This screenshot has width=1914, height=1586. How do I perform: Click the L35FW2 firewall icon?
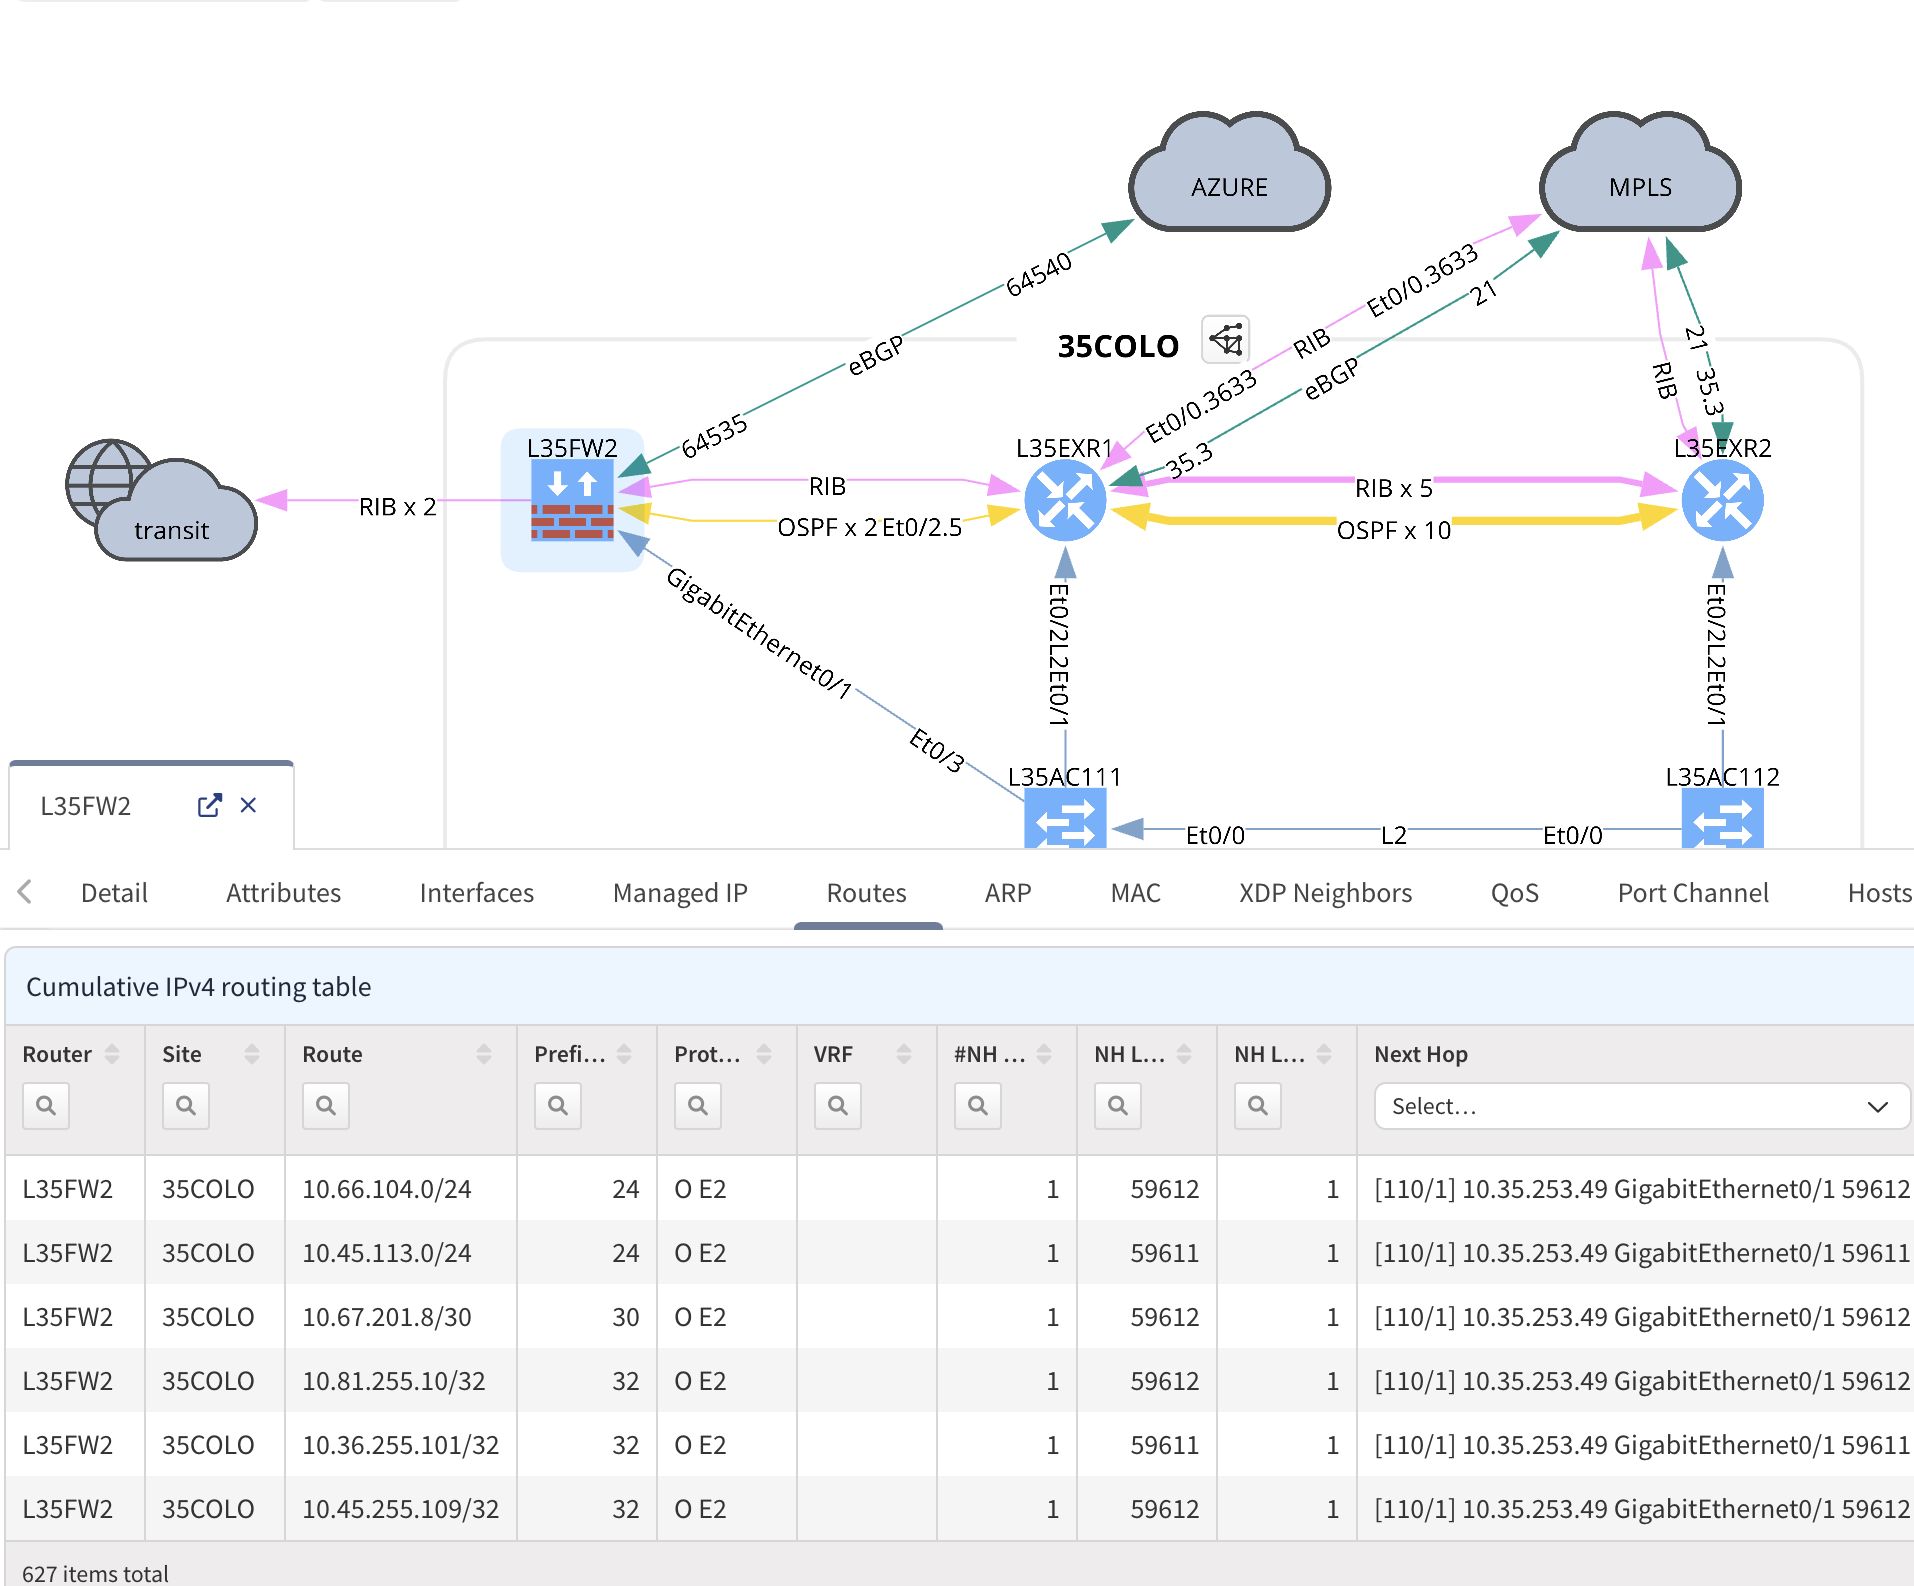(572, 500)
